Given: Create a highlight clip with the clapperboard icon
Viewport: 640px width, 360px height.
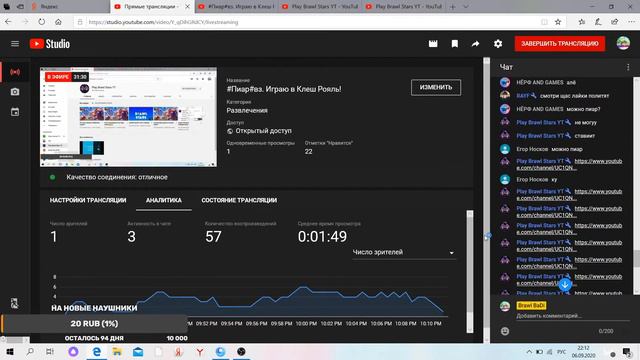Looking at the screenshot, I should [x=433, y=44].
